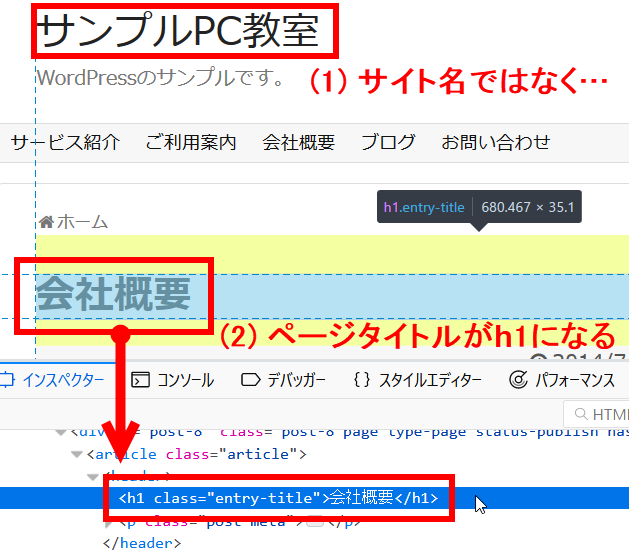Switch to the コンソール devtools tab
629x553 pixels.
click(x=185, y=380)
